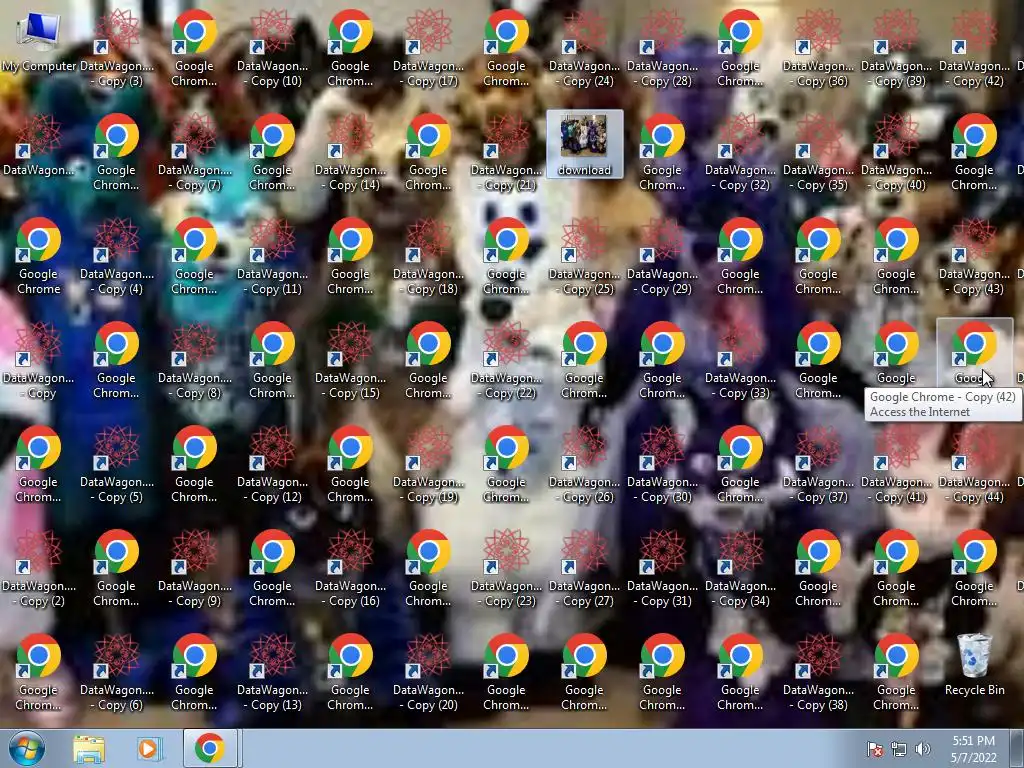
Task: Click DataWagon - Copy (44) shortcut
Action: click(975, 462)
